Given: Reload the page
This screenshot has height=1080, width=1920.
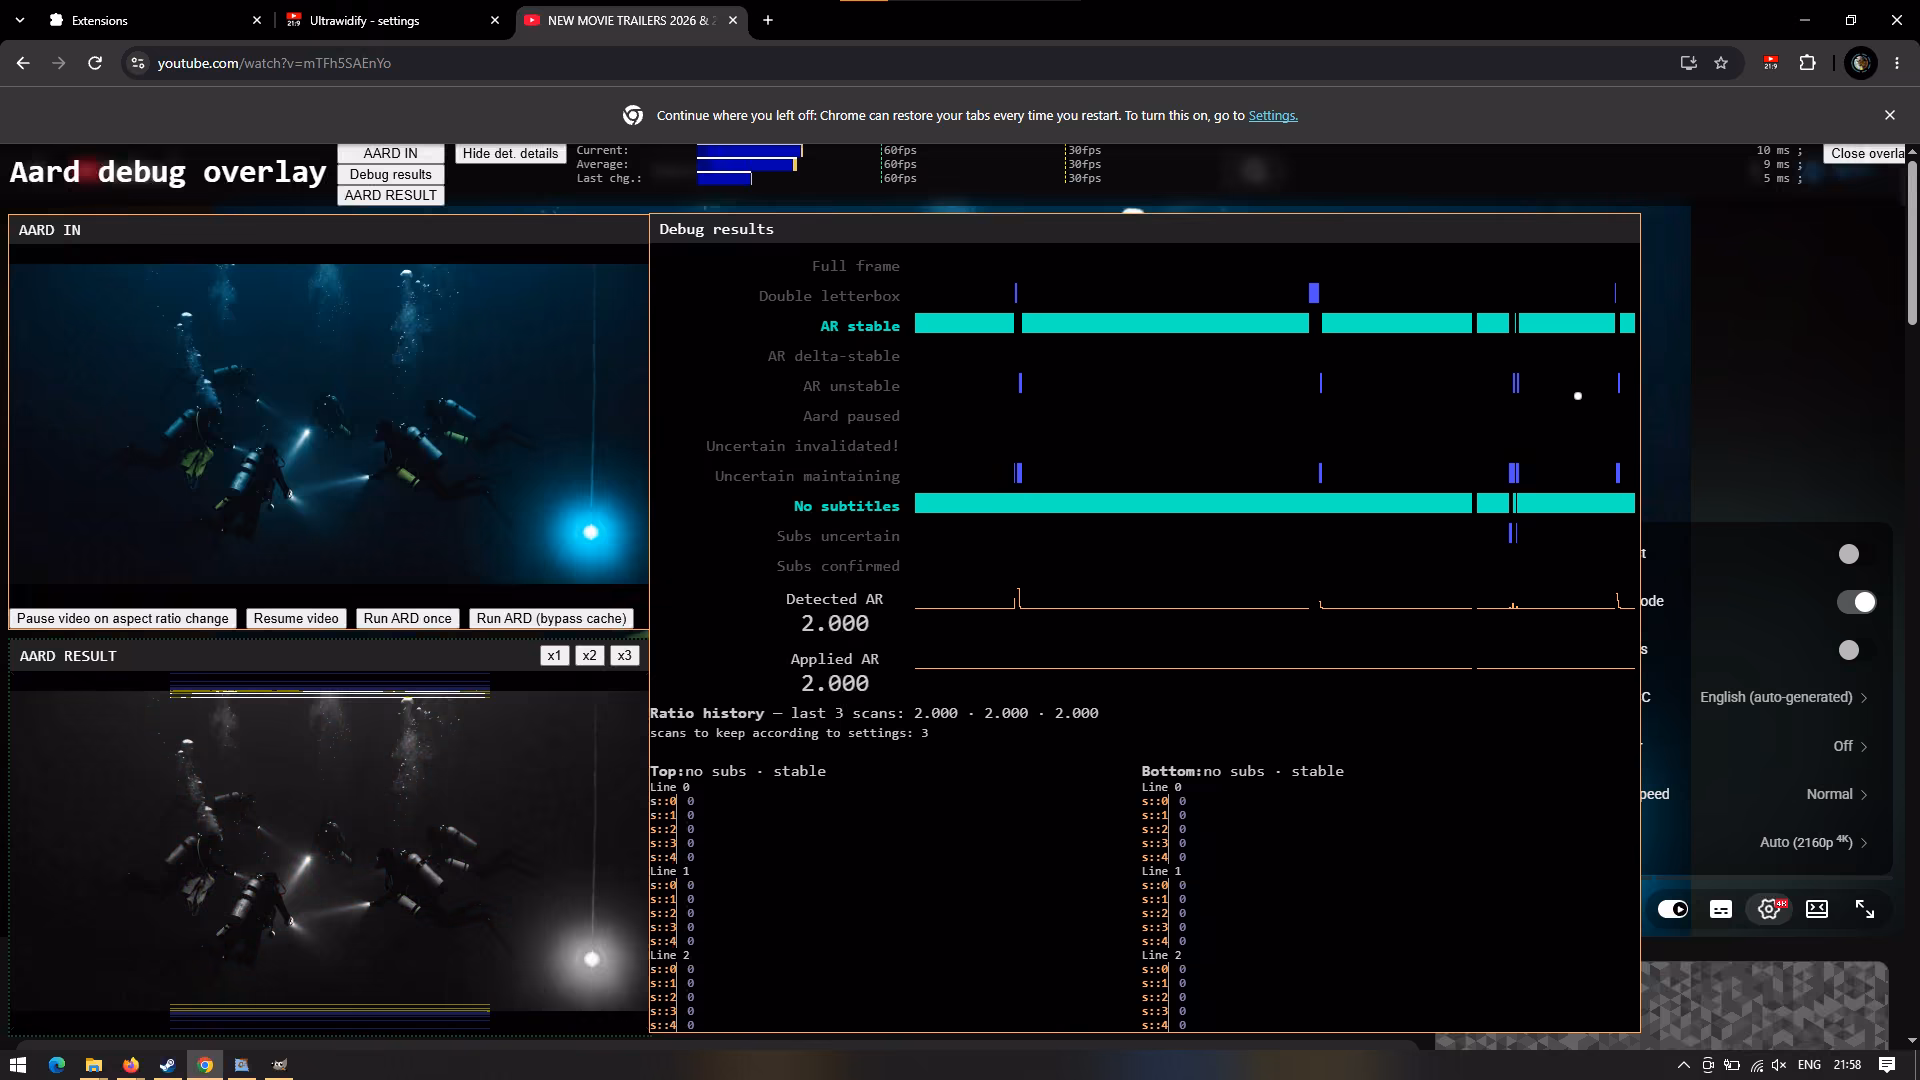Looking at the screenshot, I should click(x=95, y=63).
